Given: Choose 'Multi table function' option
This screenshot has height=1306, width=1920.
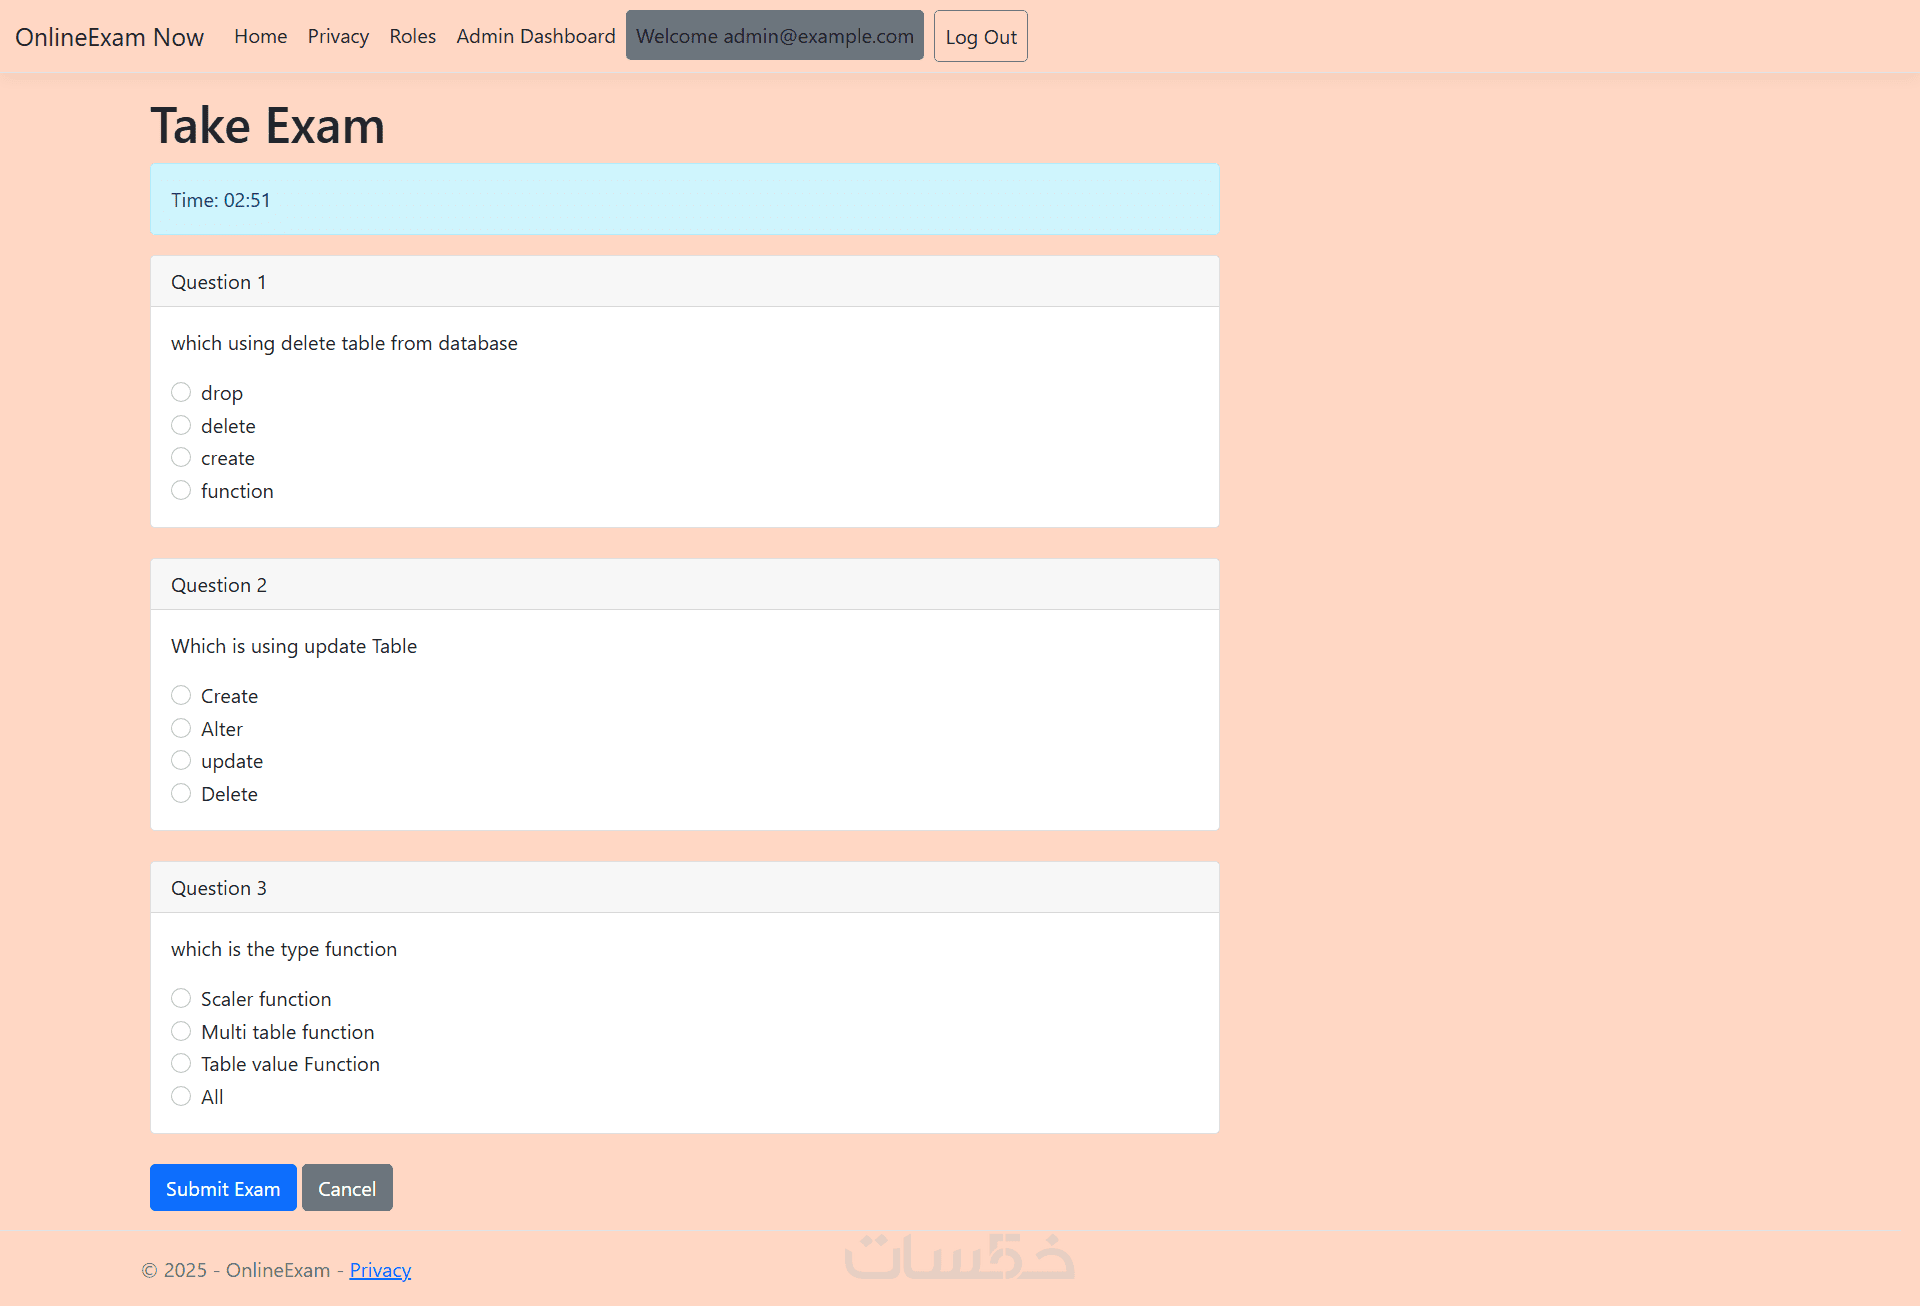Looking at the screenshot, I should coord(181,1031).
